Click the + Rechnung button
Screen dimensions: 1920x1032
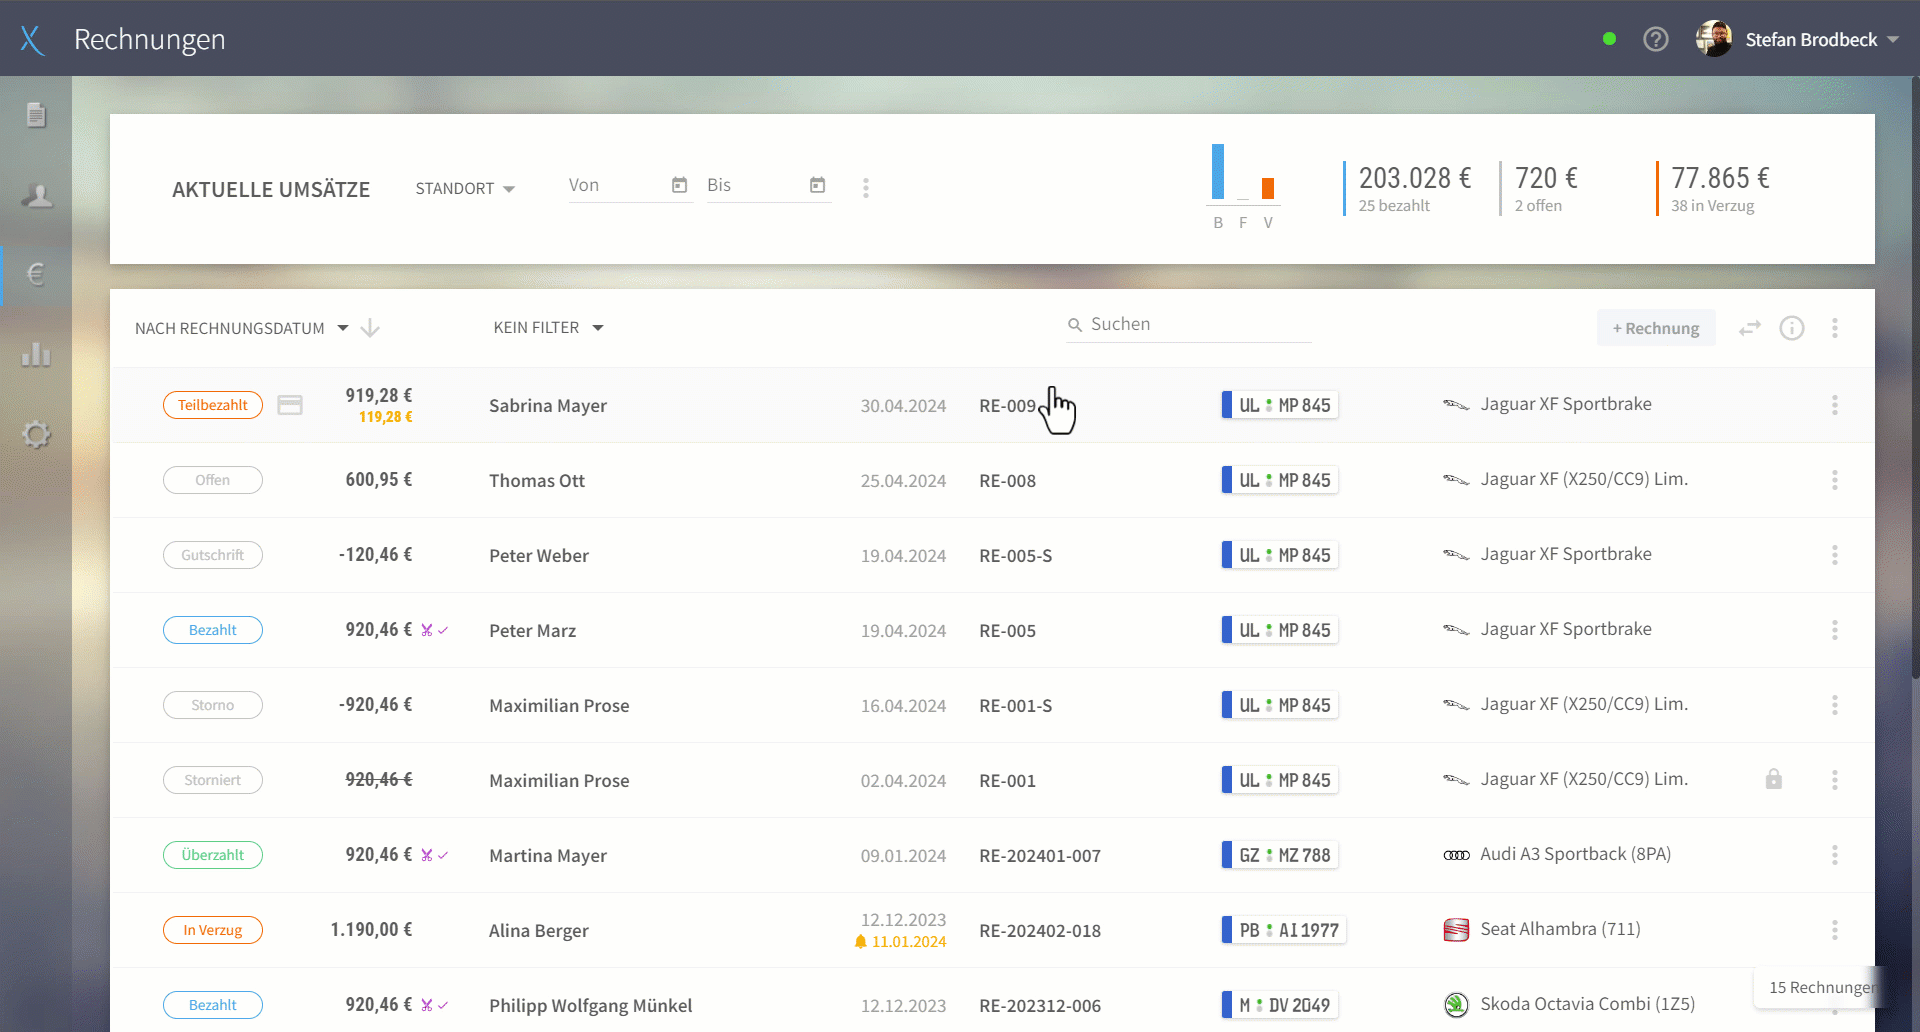(x=1656, y=328)
